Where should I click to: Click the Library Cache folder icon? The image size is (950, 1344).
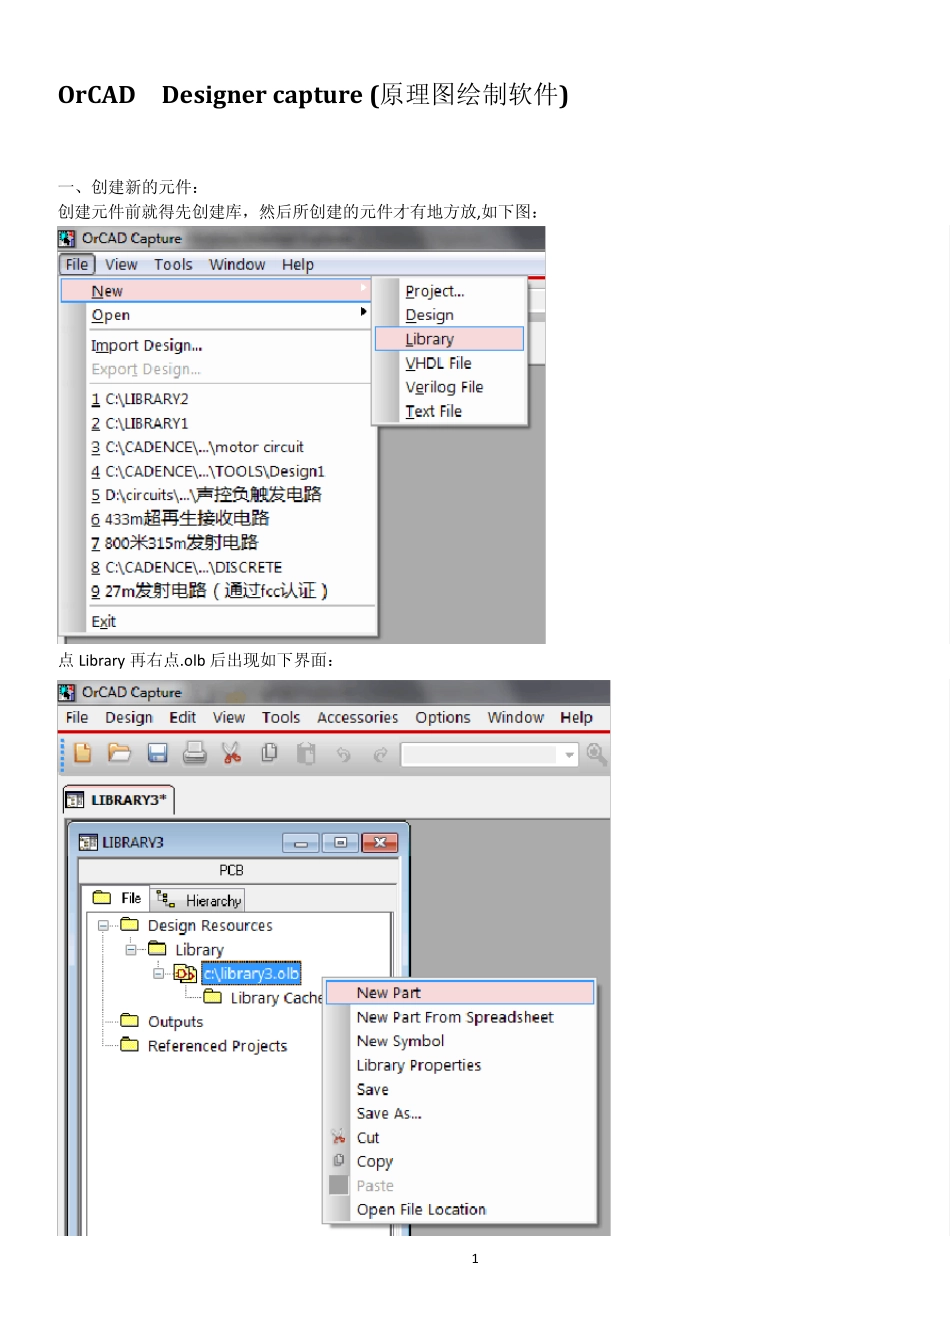tap(213, 997)
